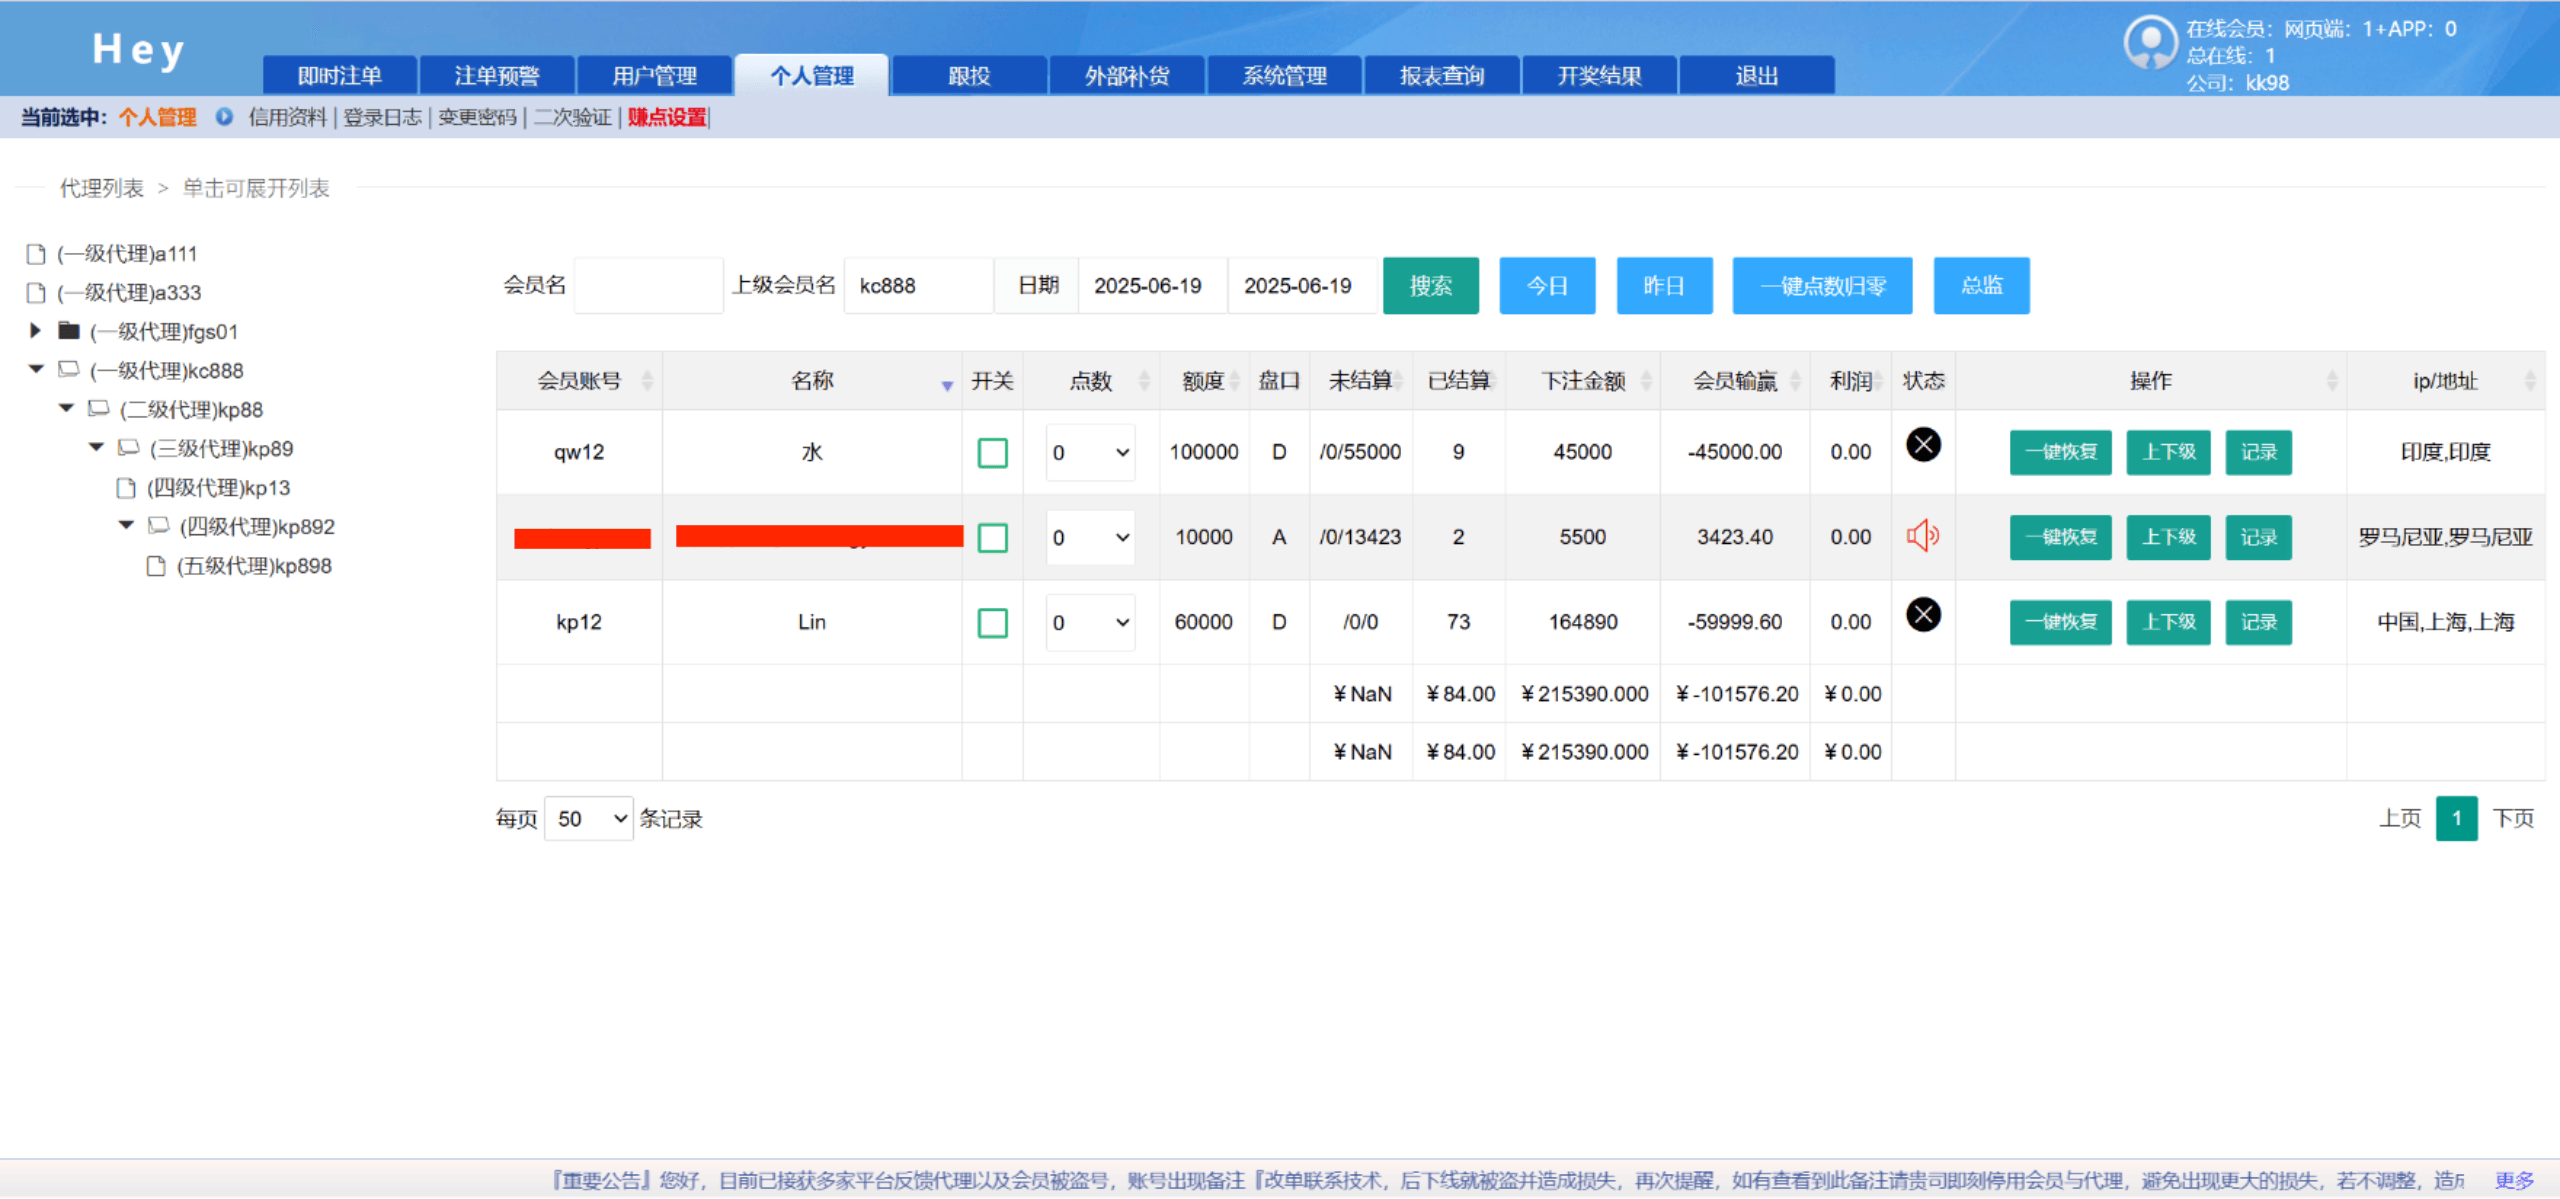Click the 一键点数归零 button
Screen dimensions: 2560x1199
(x=1821, y=286)
